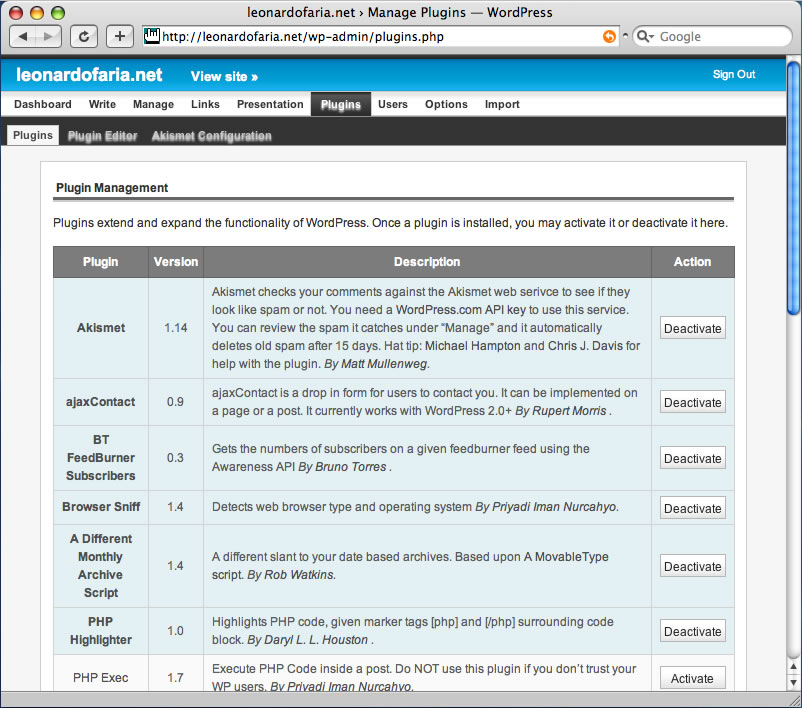
Task: Follow the View site » link
Action: click(224, 77)
